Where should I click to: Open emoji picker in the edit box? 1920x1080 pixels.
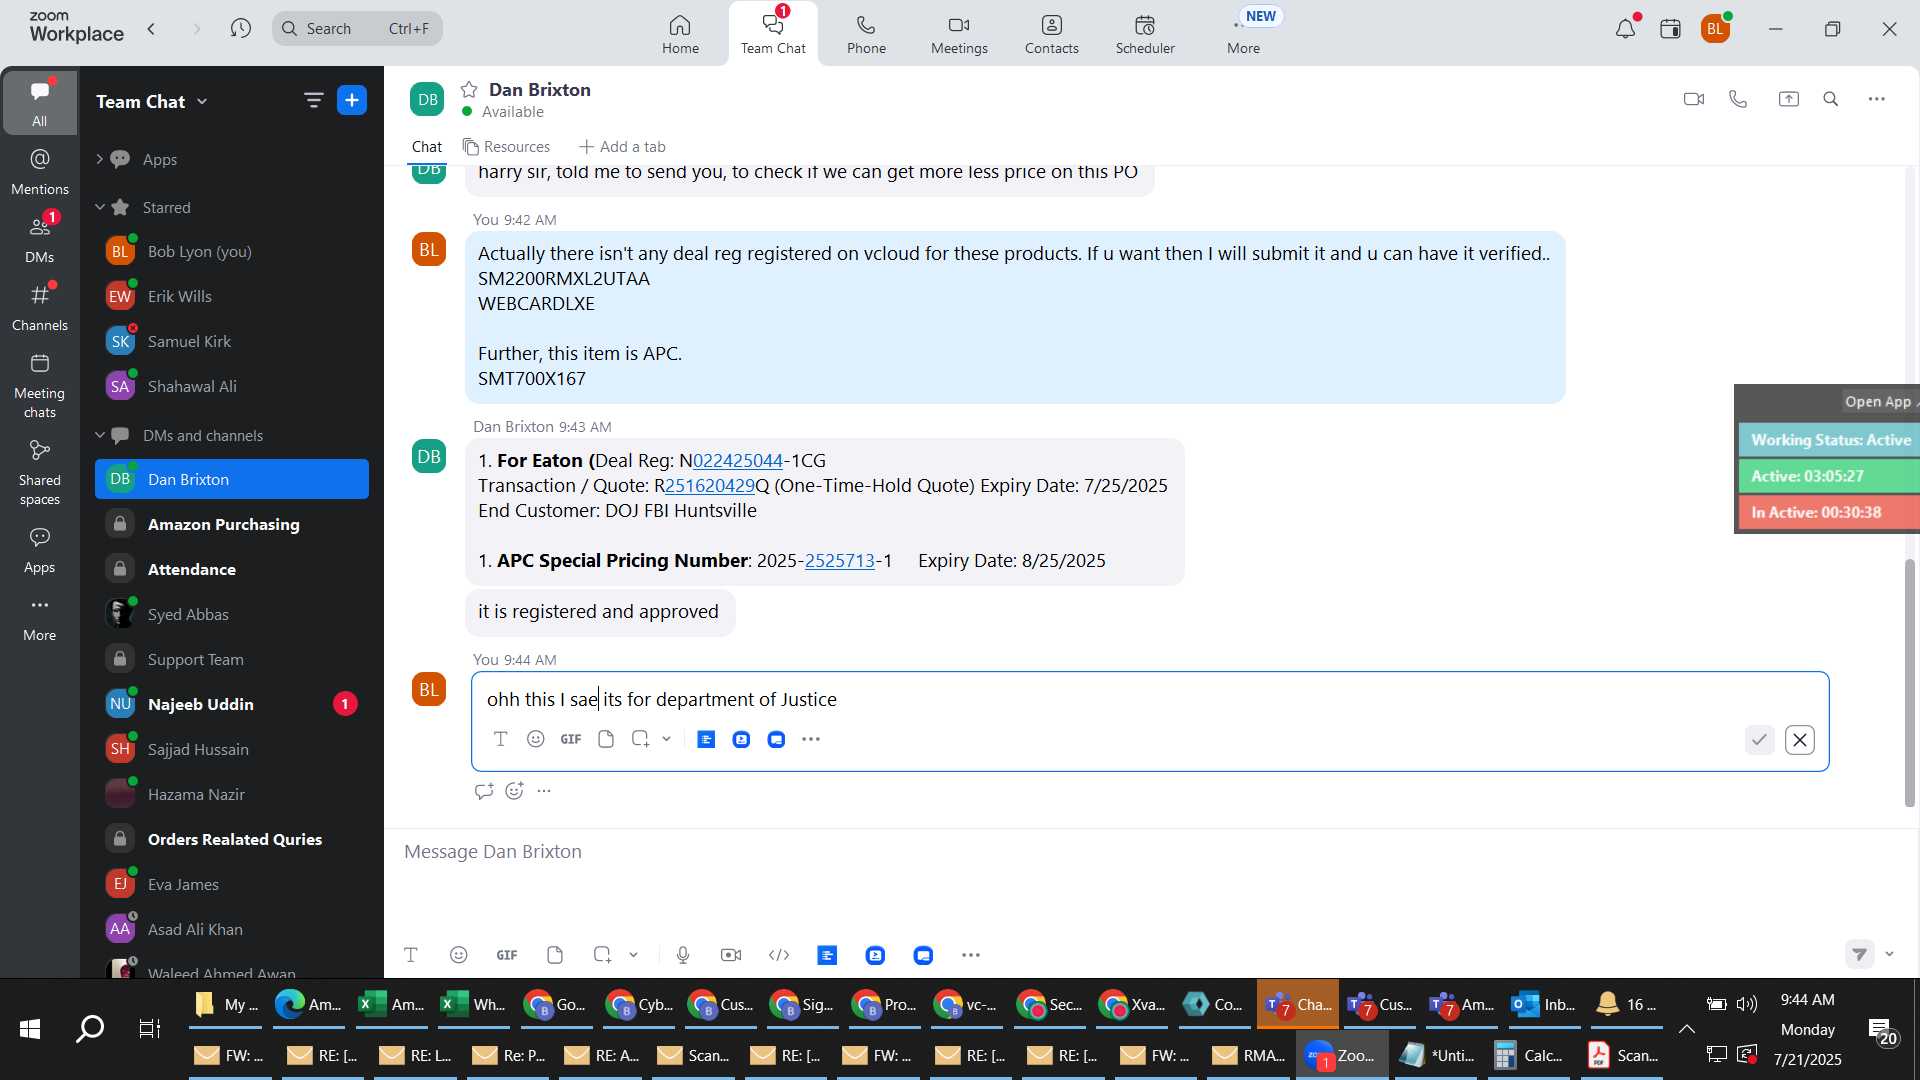[536, 739]
